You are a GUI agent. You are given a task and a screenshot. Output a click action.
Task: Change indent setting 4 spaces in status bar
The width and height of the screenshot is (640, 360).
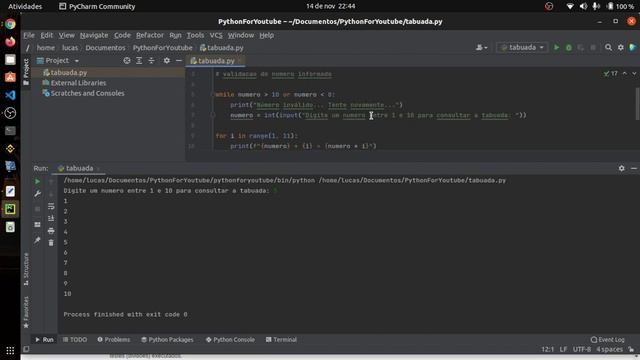609,349
